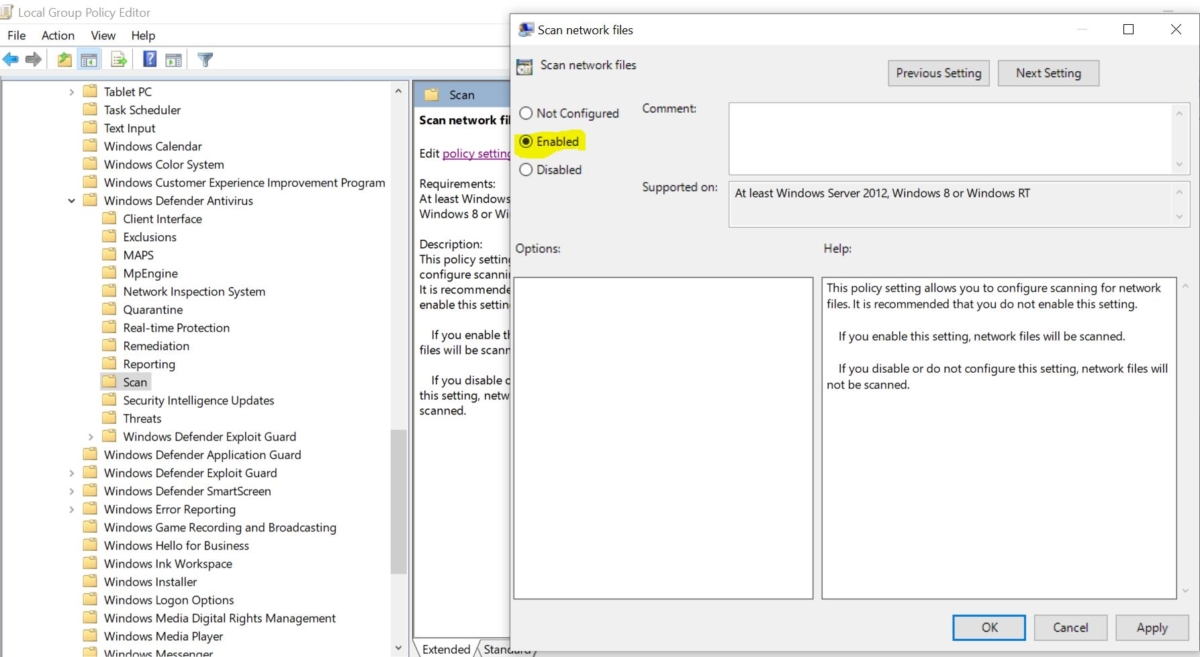The image size is (1200, 657).
Task: Click the Forward navigation arrow
Action: click(33, 59)
